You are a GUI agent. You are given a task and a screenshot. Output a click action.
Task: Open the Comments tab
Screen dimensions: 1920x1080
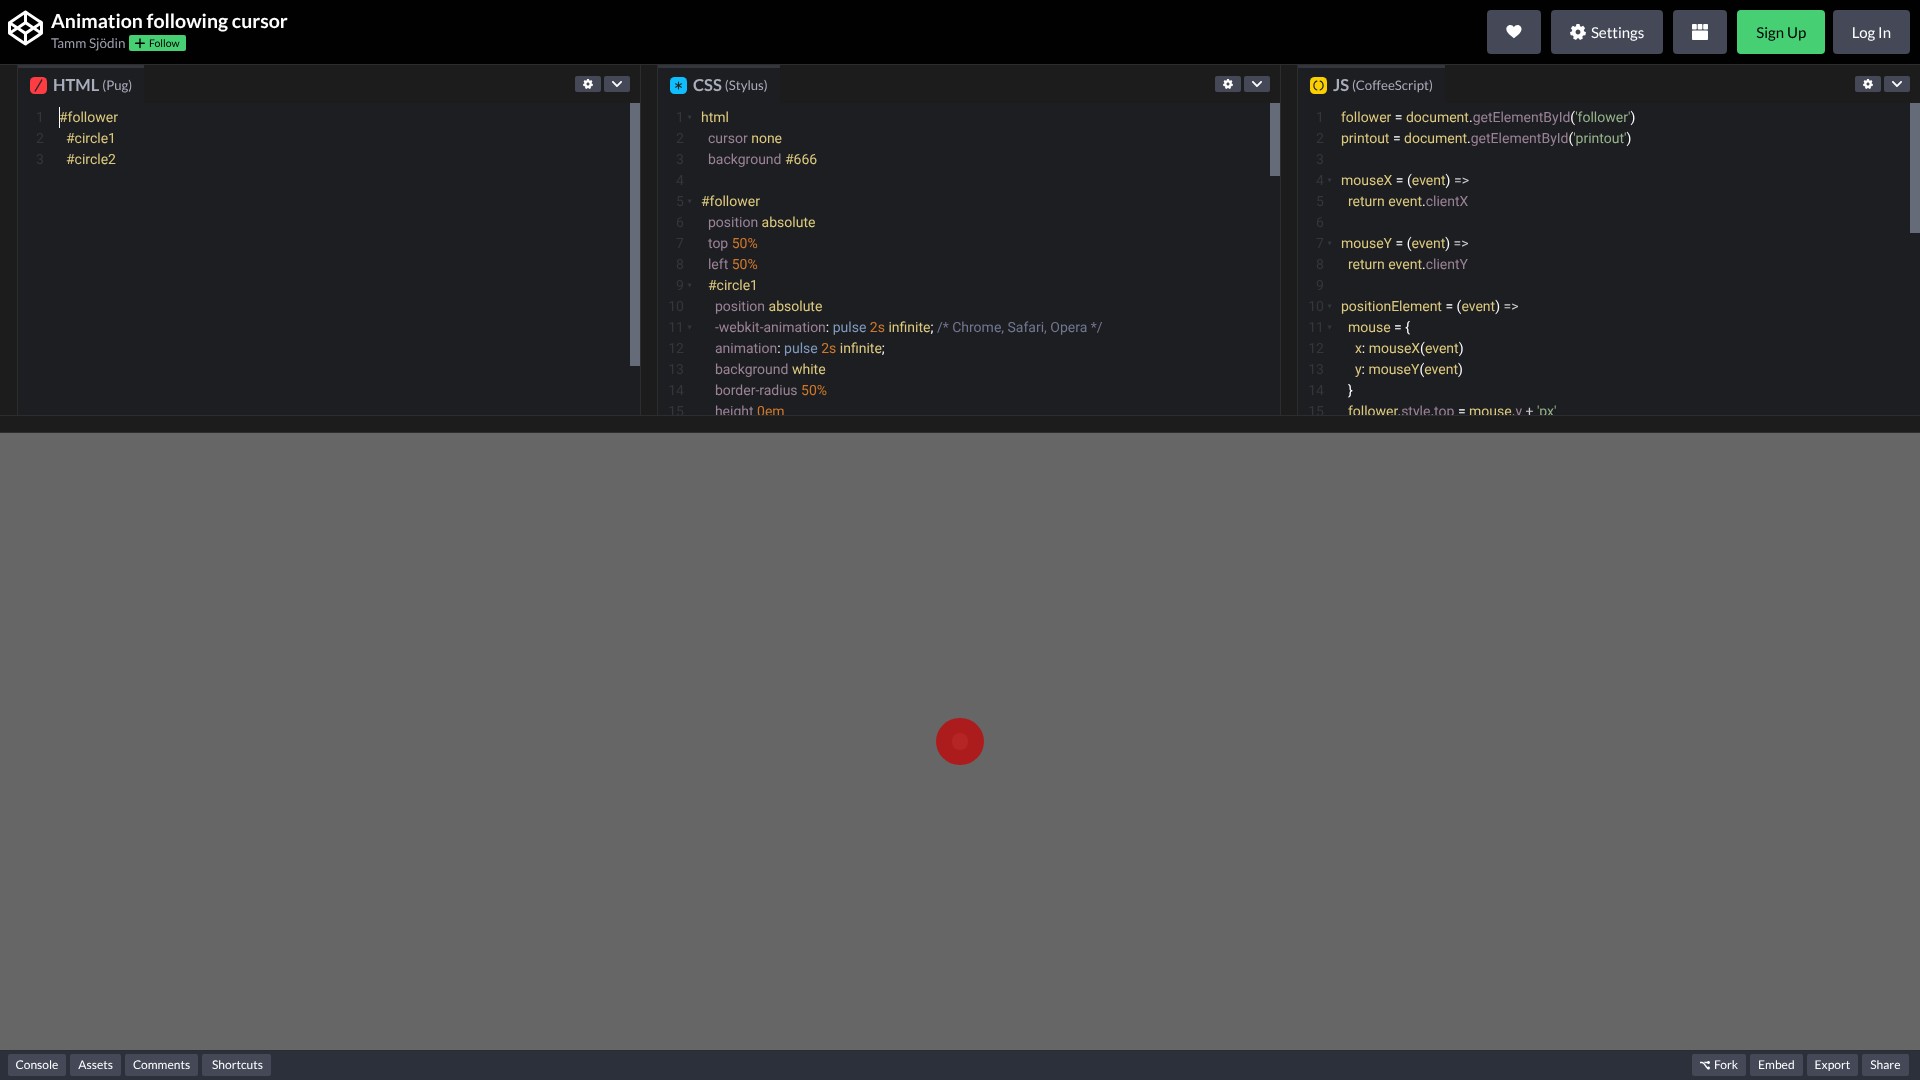(x=161, y=1065)
